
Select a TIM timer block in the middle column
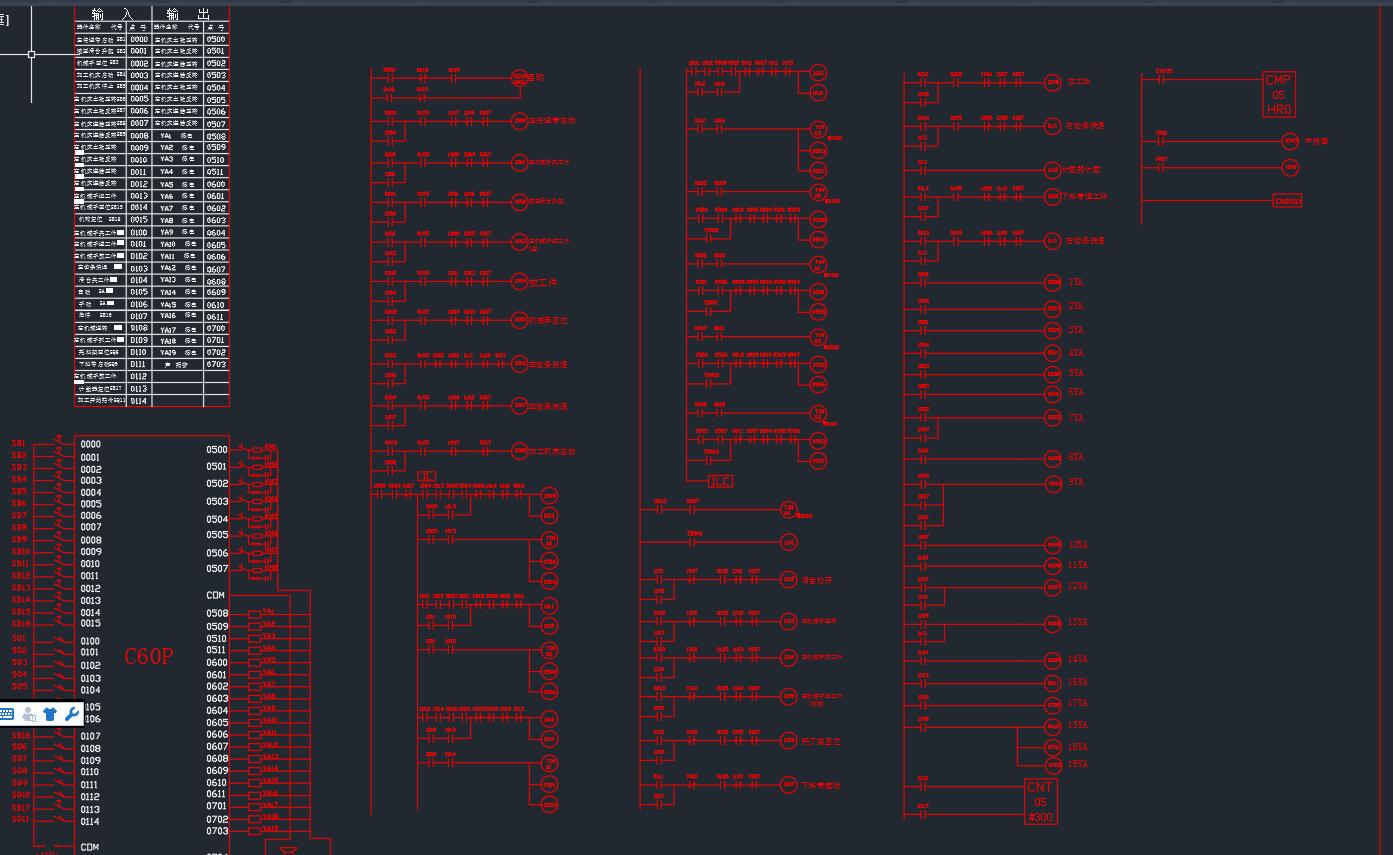(x=818, y=130)
